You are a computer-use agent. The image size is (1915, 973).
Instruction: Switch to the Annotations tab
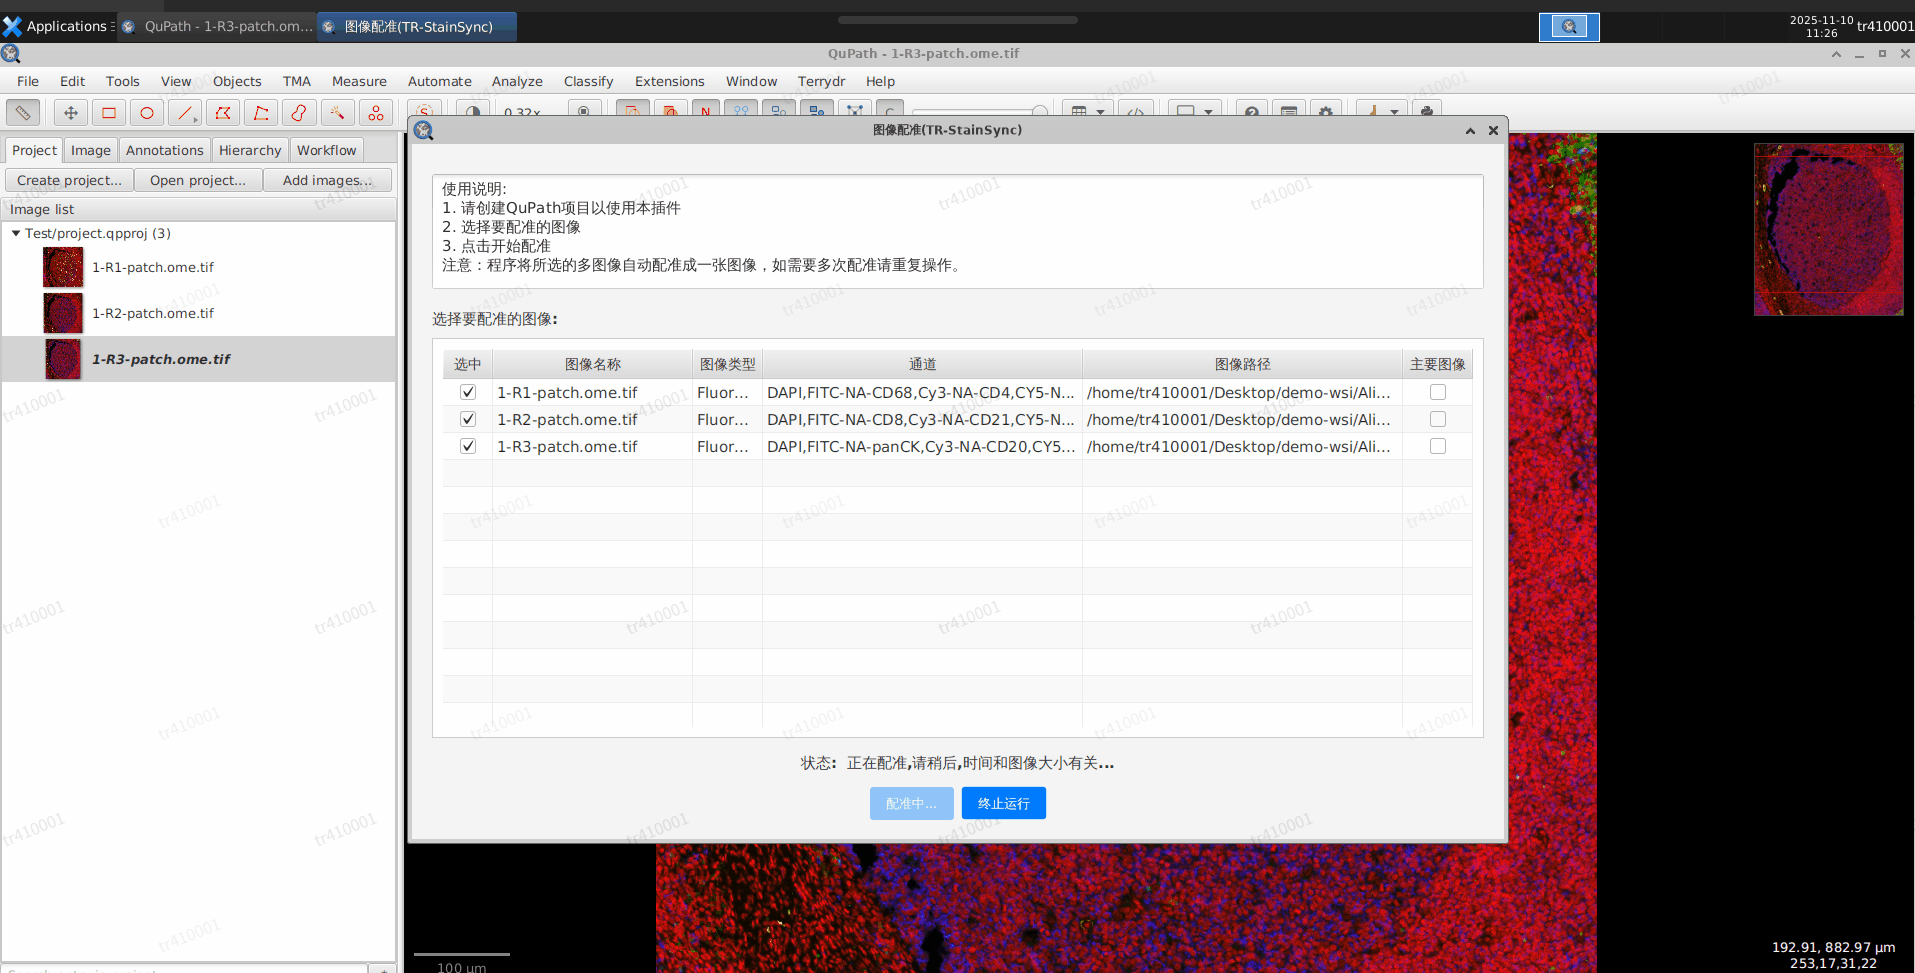pos(164,150)
